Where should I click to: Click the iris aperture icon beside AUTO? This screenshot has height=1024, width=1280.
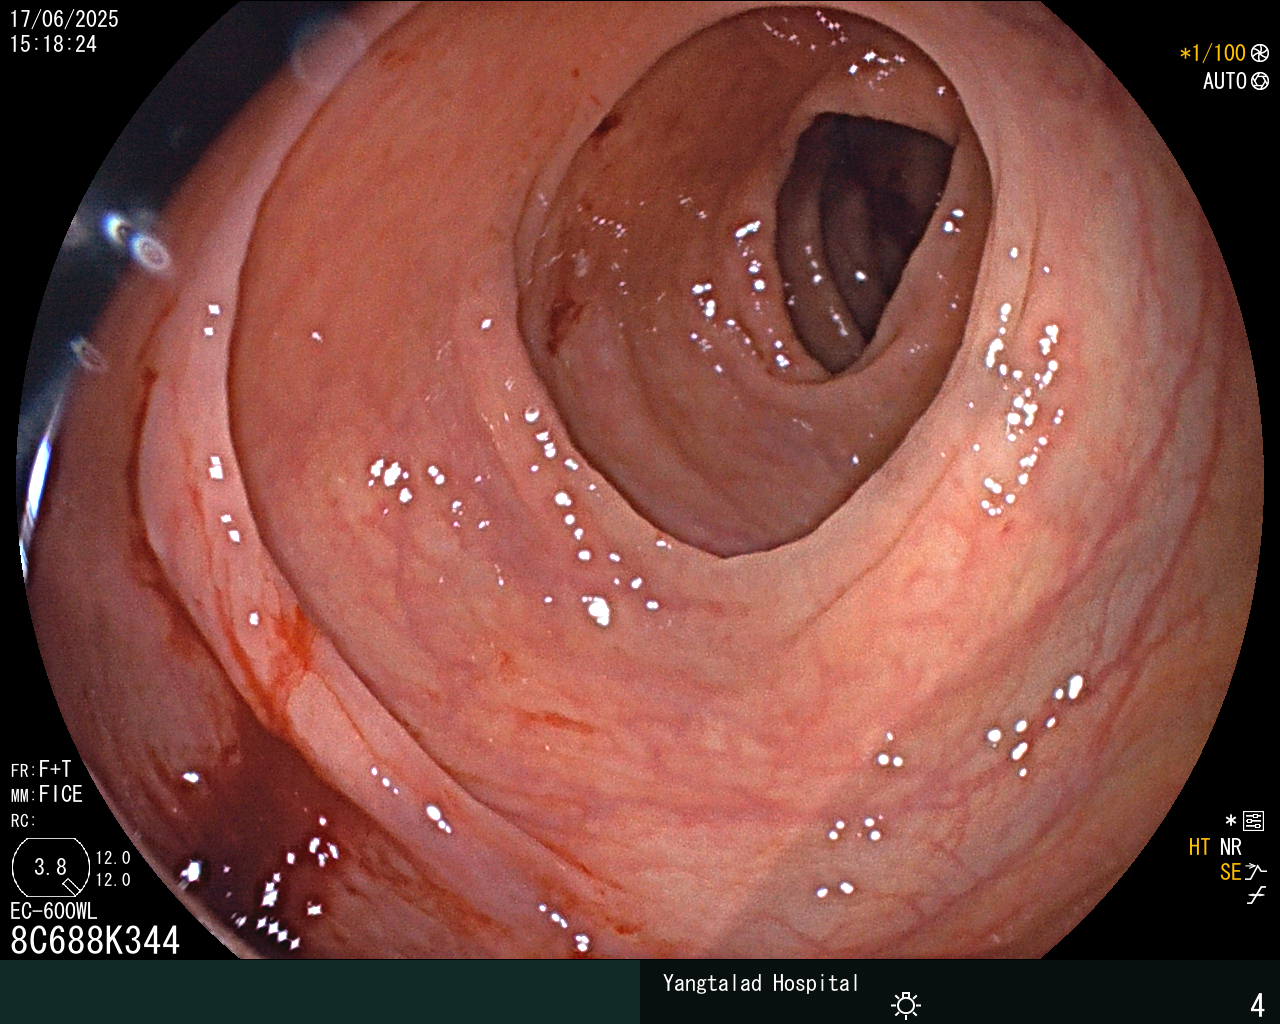1260,81
